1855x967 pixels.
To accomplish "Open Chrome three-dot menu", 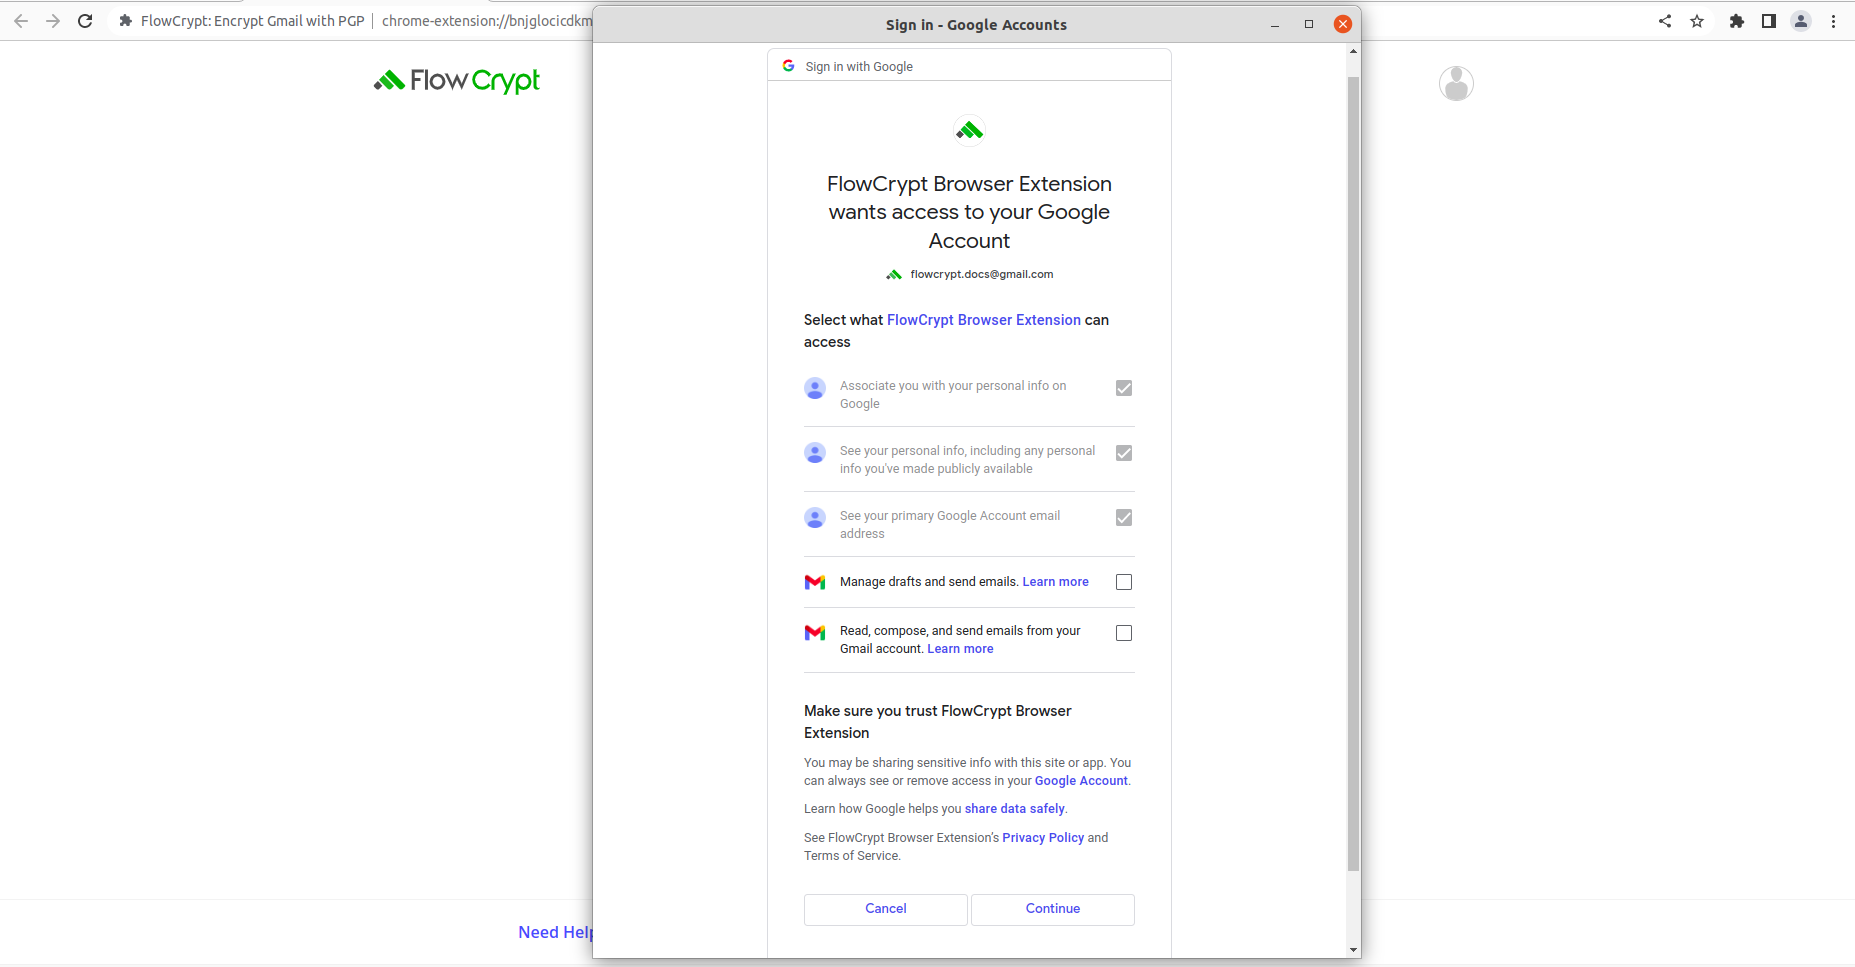I will (x=1833, y=21).
